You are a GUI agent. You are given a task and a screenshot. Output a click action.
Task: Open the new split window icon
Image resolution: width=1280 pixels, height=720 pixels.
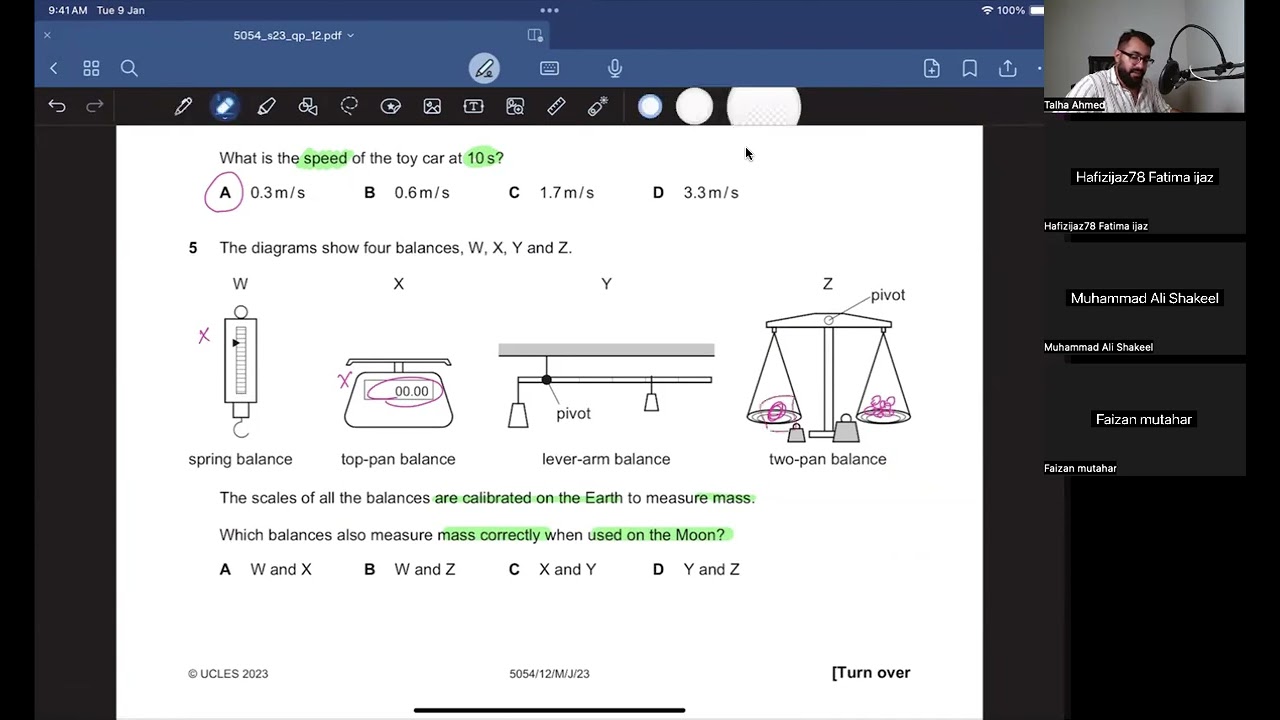pyautogui.click(x=535, y=35)
